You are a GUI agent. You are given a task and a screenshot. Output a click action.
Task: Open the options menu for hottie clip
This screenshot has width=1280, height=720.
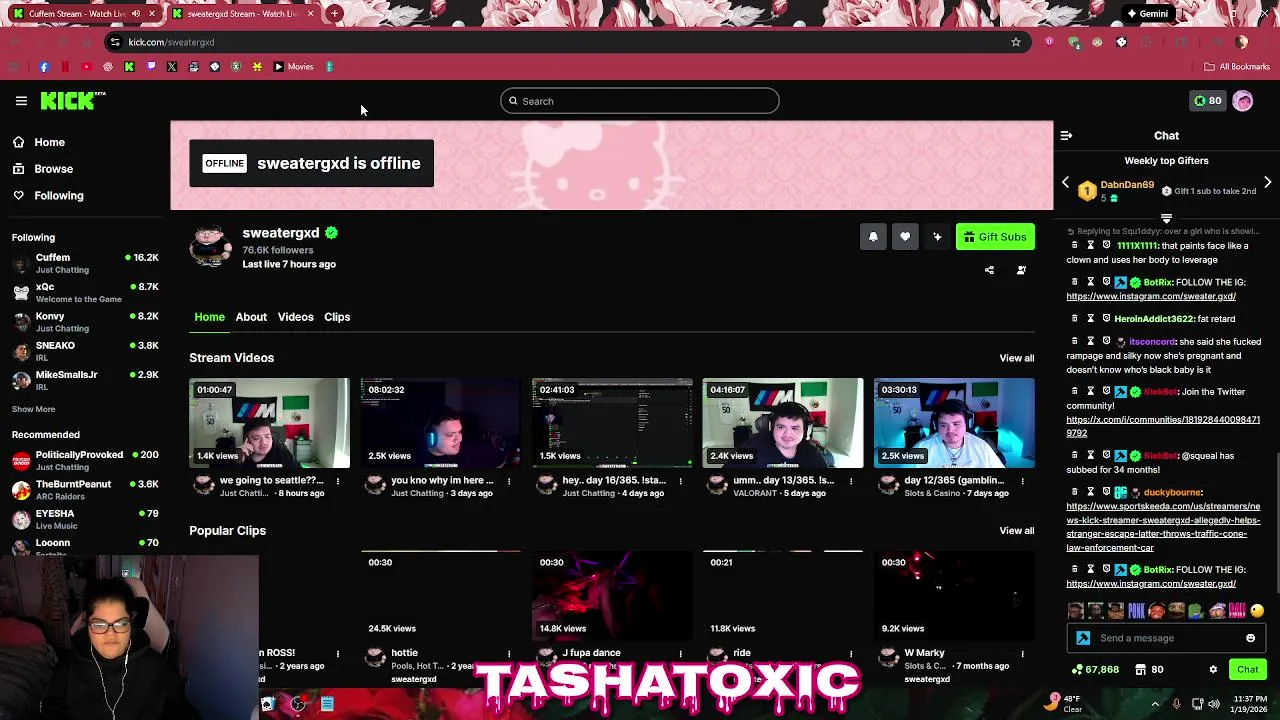click(509, 654)
